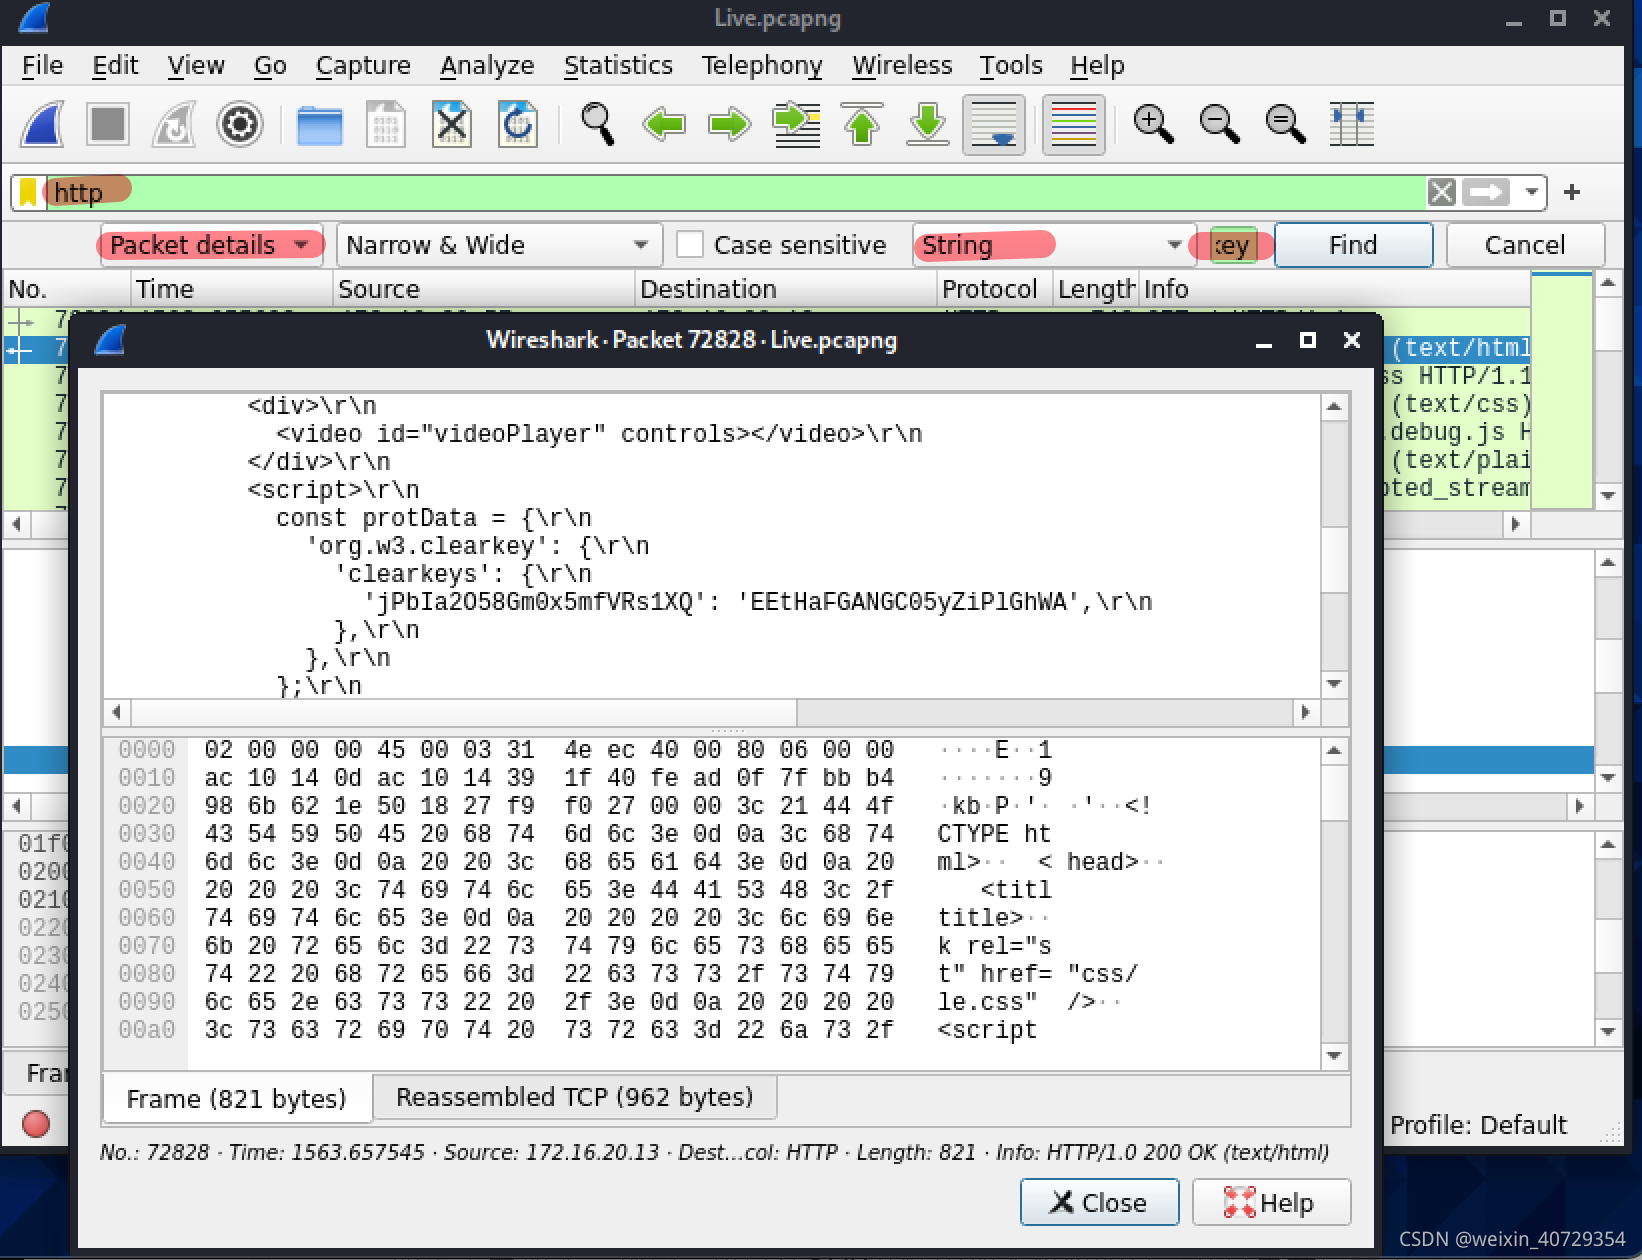Reset packet text to normal size

(1285, 125)
